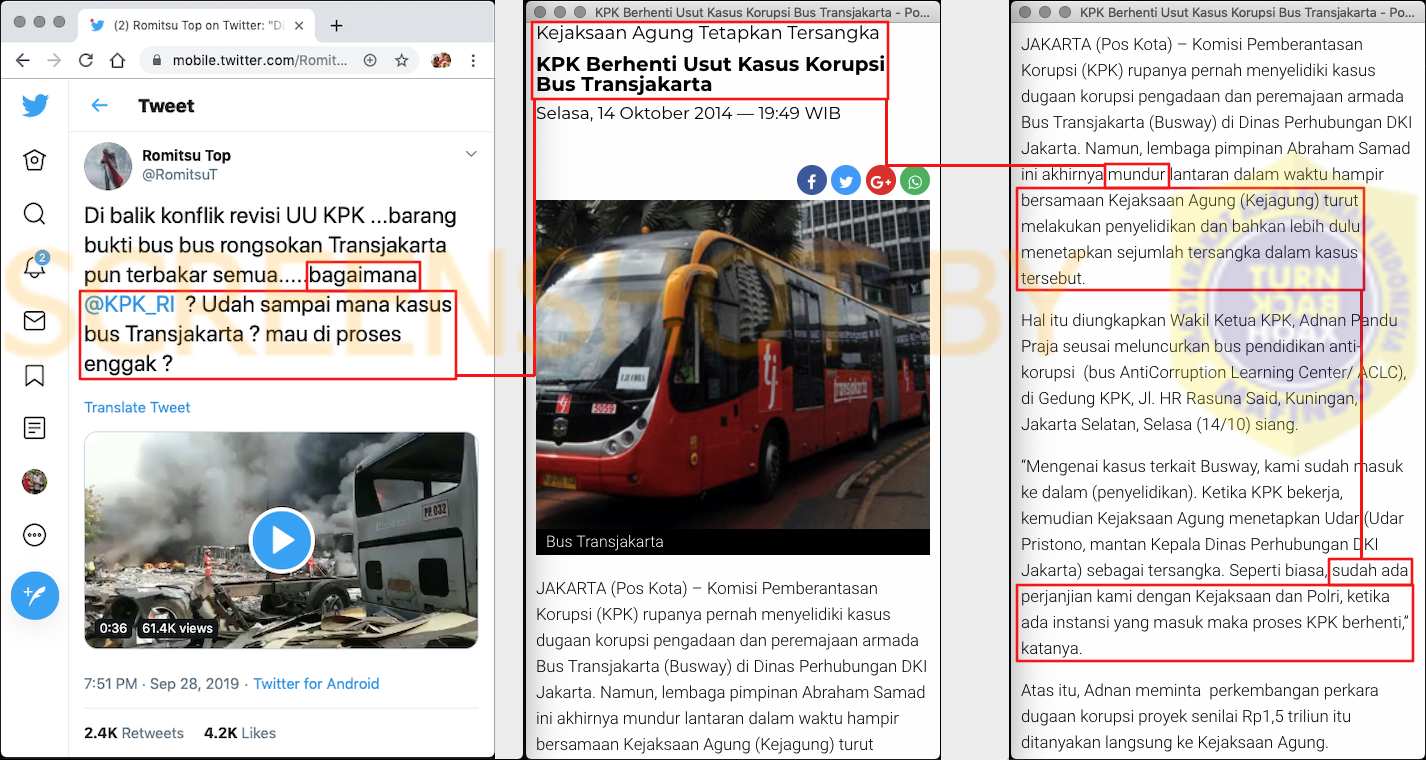Bookmark this page with the star icon
Screen dimensions: 1426x760
[401, 61]
